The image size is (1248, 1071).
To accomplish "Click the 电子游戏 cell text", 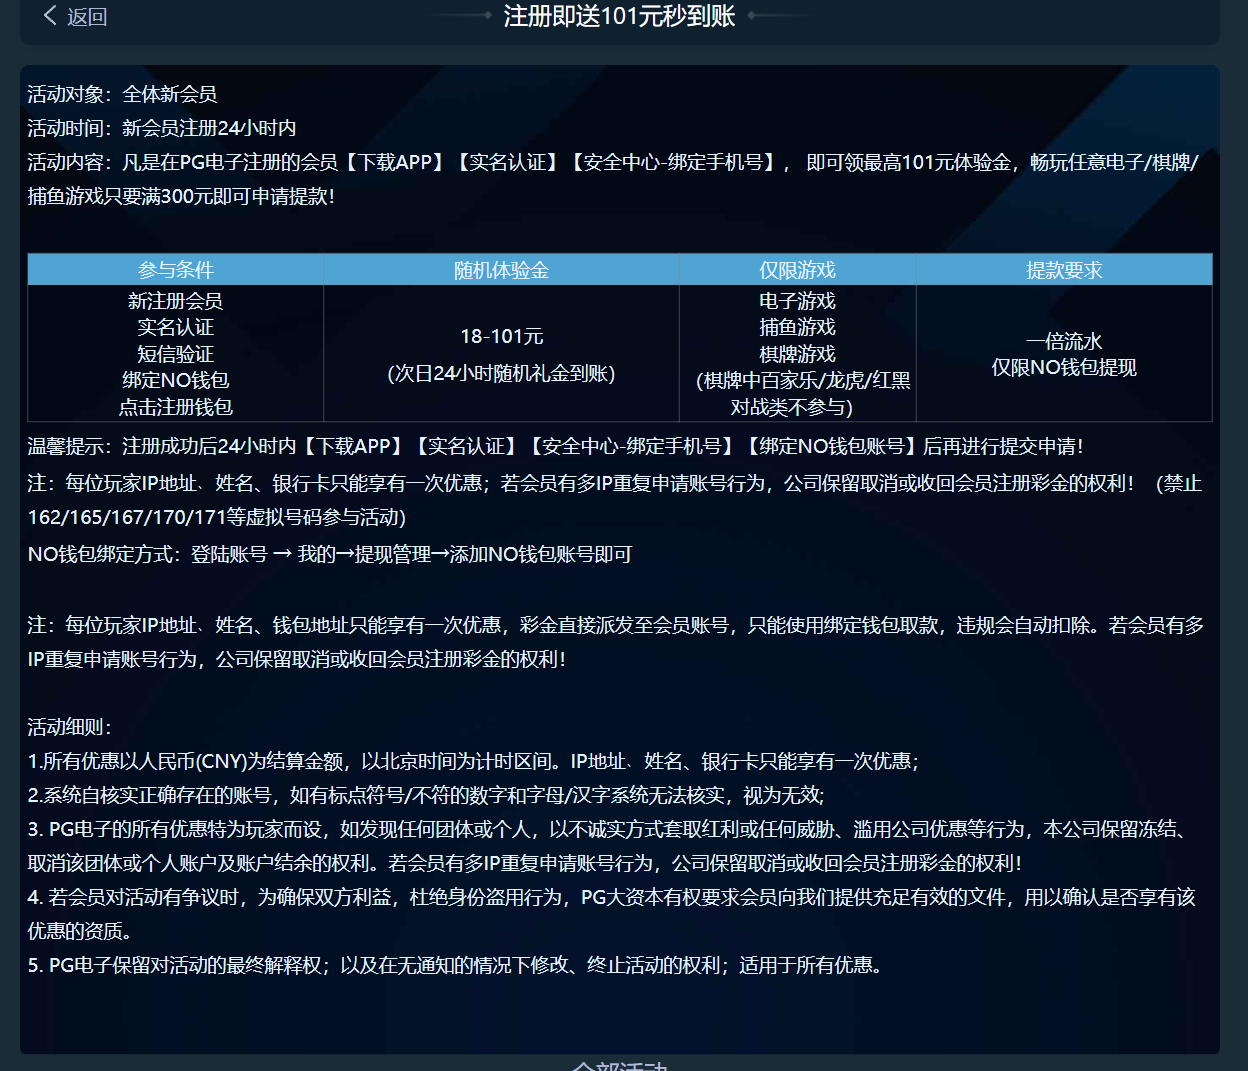I will [797, 301].
